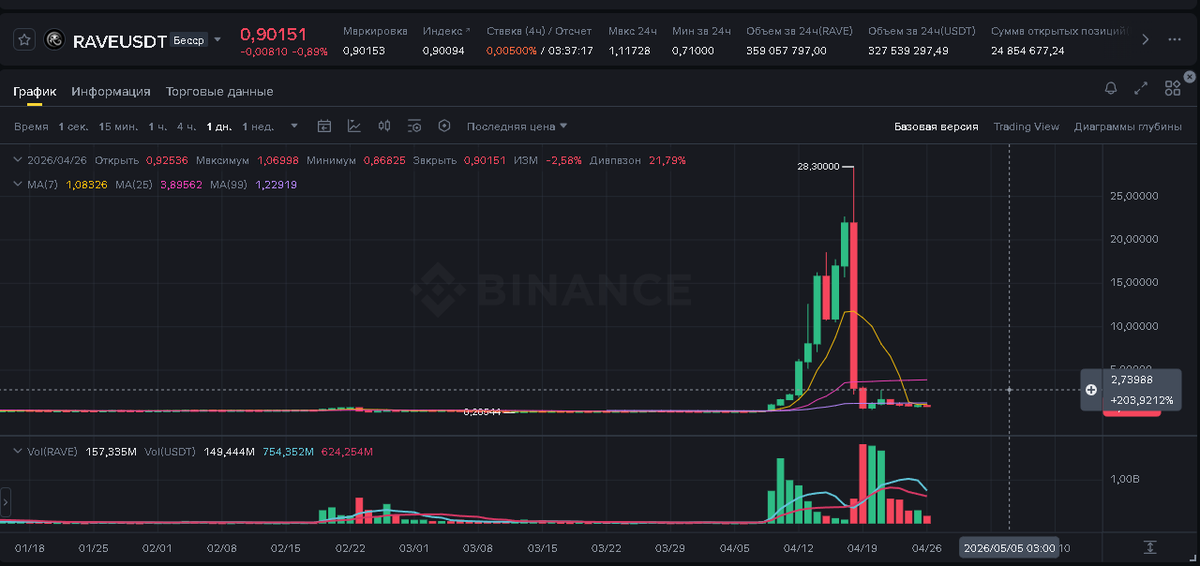
Task: Open the chart display settings list icon
Action: 415,126
